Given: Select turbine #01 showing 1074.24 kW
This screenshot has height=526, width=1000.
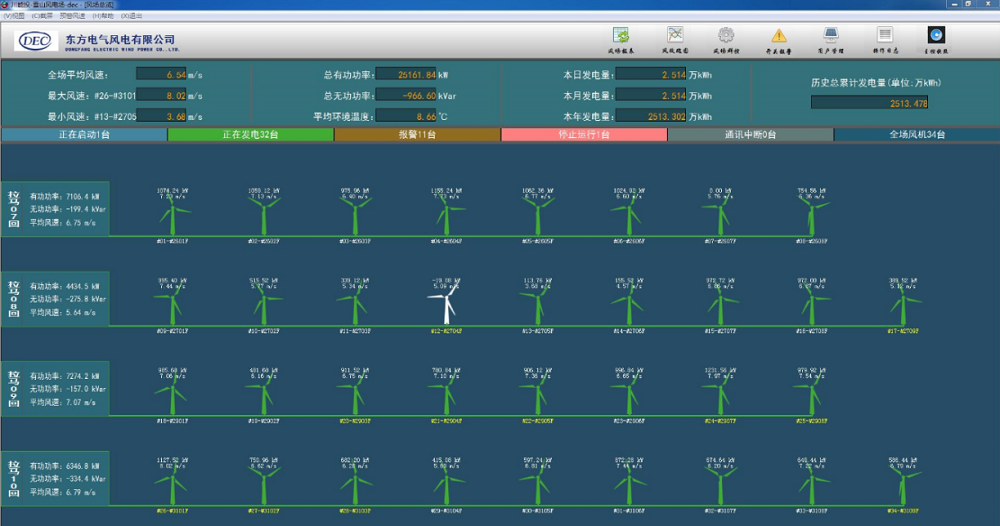Looking at the screenshot, I should point(173,216).
